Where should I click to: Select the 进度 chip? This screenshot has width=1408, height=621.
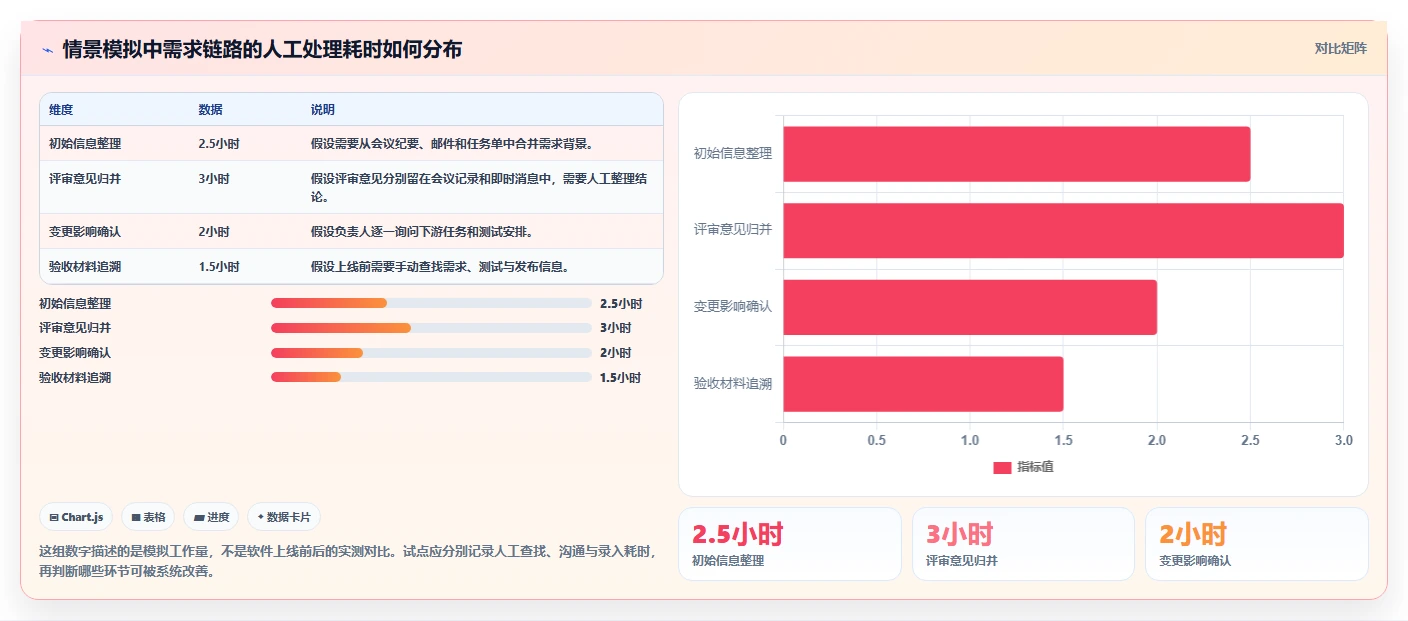[x=211, y=517]
